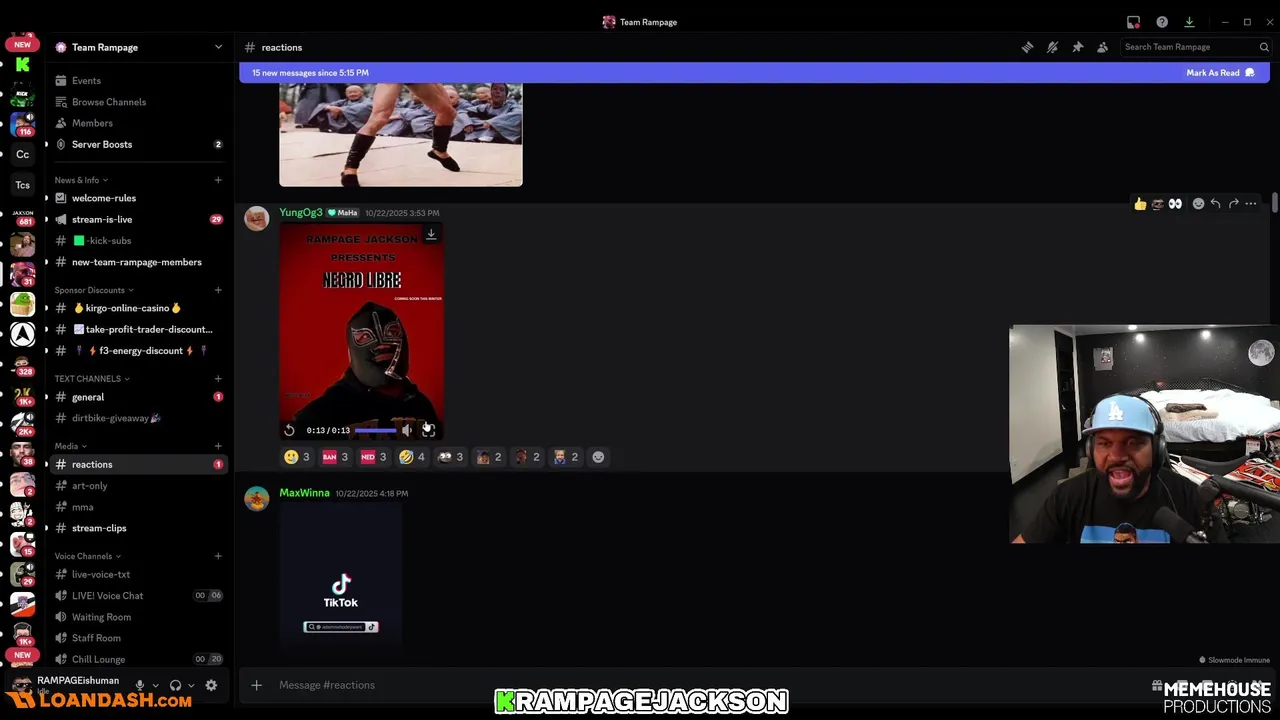Image resolution: width=1280 pixels, height=720 pixels.
Task: Toggle the laughing emoji reaction with 4
Action: (412, 457)
